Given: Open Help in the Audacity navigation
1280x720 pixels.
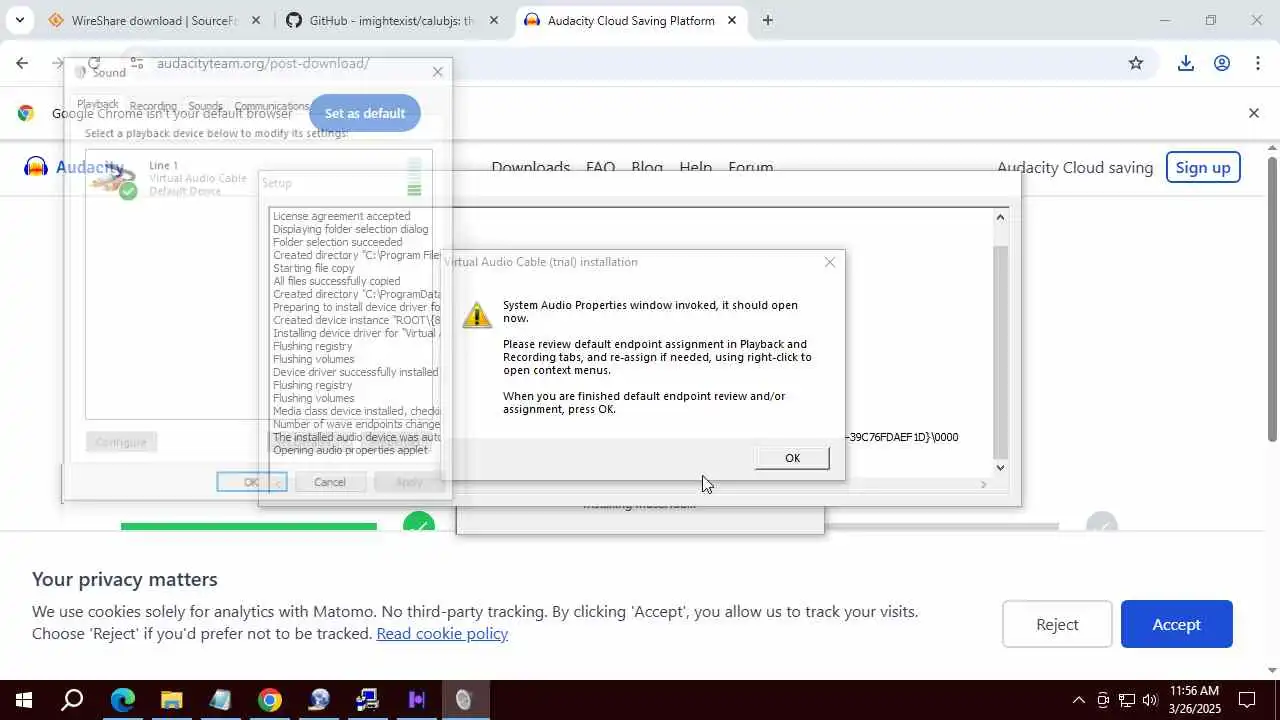Looking at the screenshot, I should [695, 168].
